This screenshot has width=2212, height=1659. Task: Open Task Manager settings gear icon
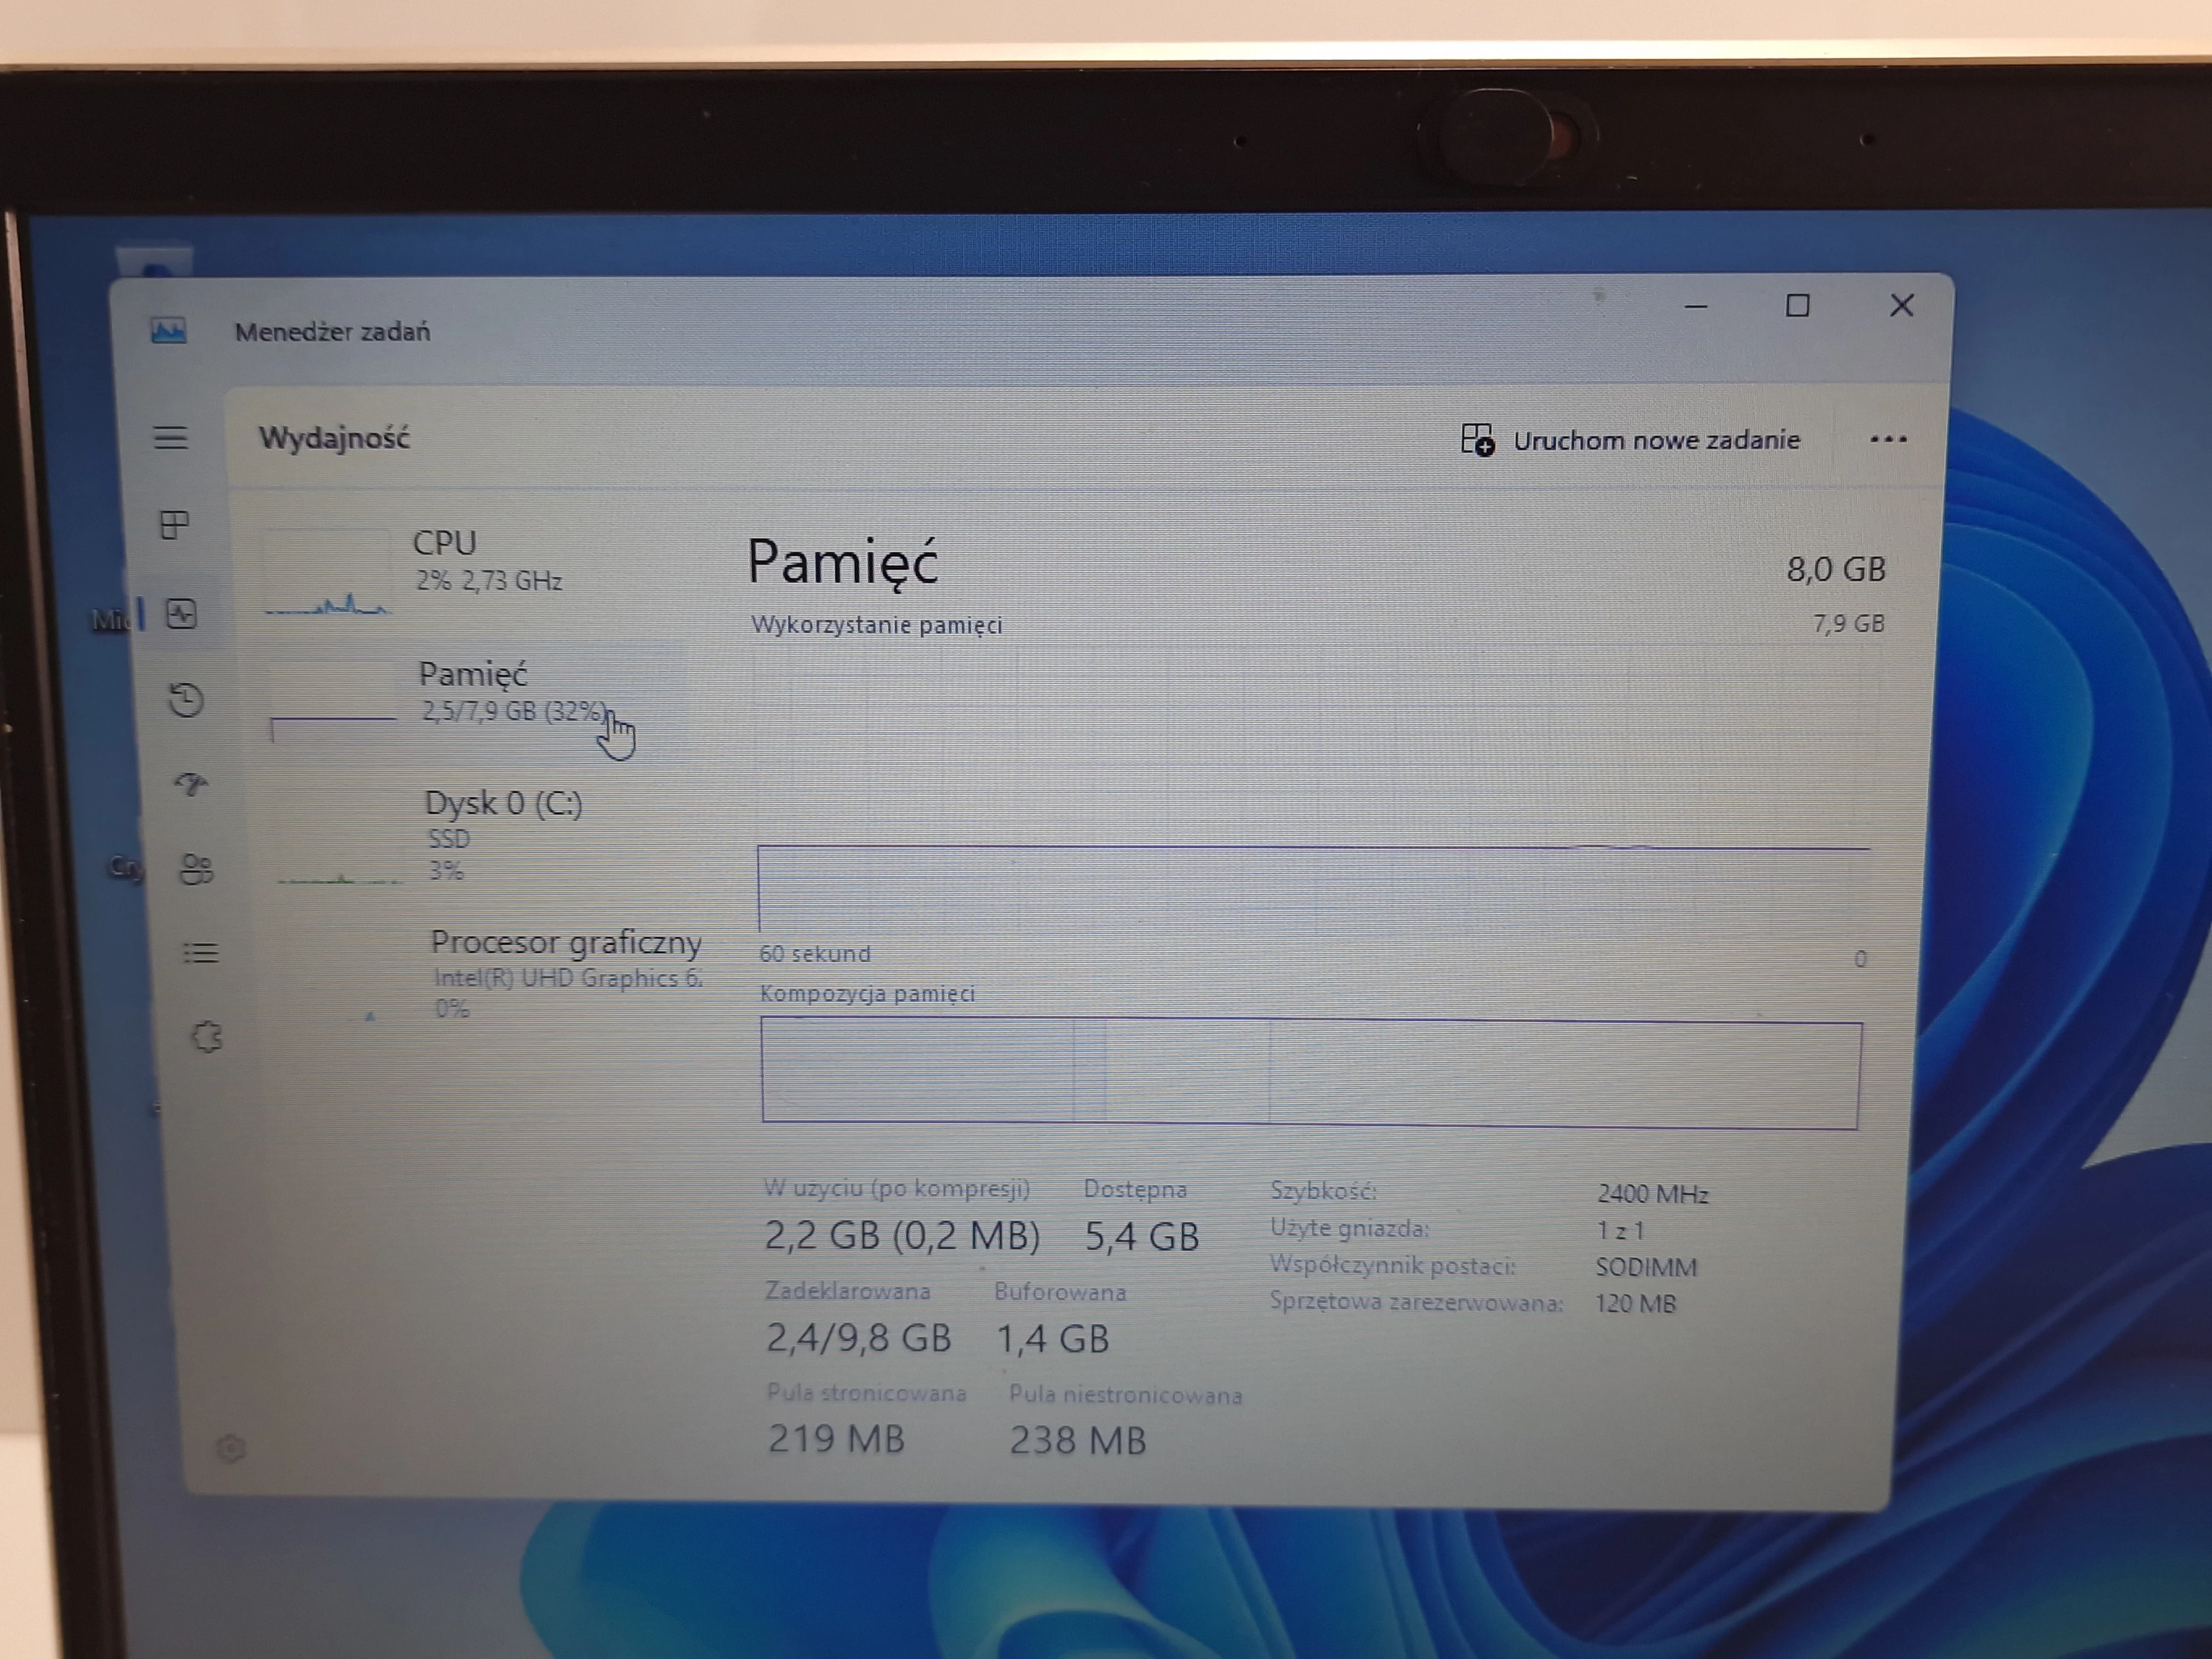(231, 1448)
